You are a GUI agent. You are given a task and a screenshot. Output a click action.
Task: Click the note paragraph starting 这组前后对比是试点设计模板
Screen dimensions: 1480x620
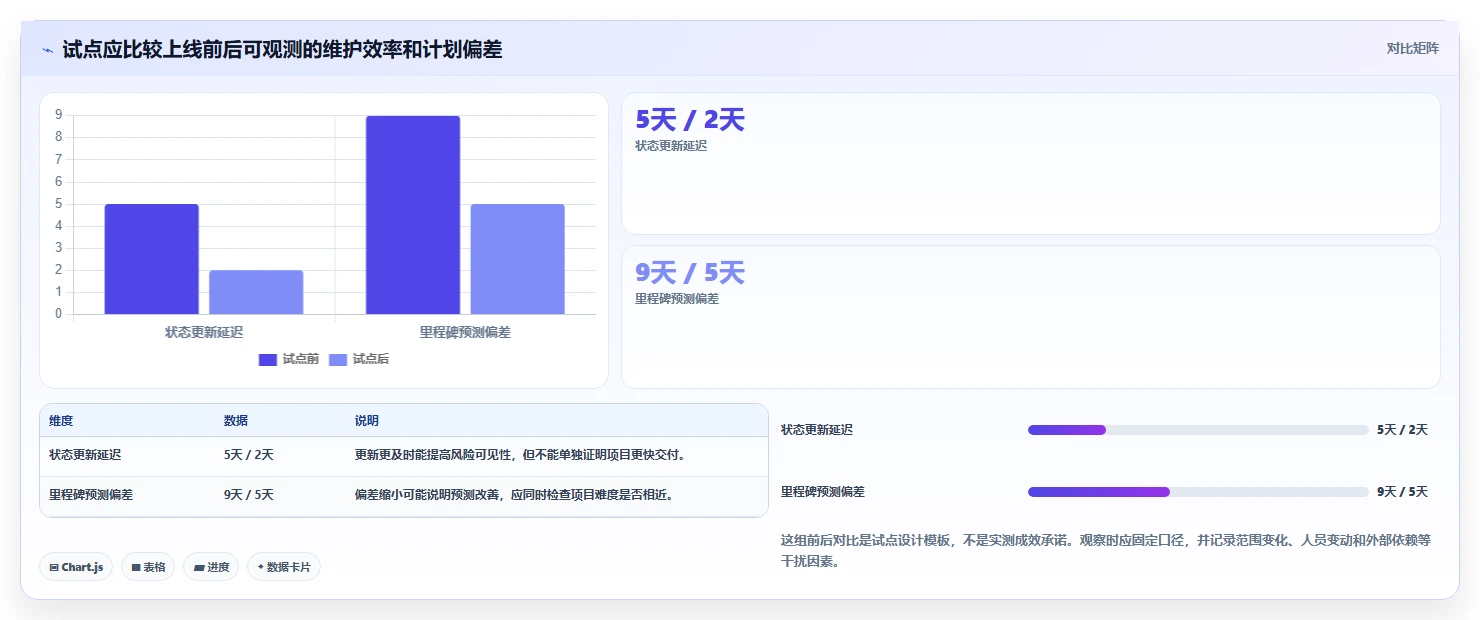(1106, 551)
